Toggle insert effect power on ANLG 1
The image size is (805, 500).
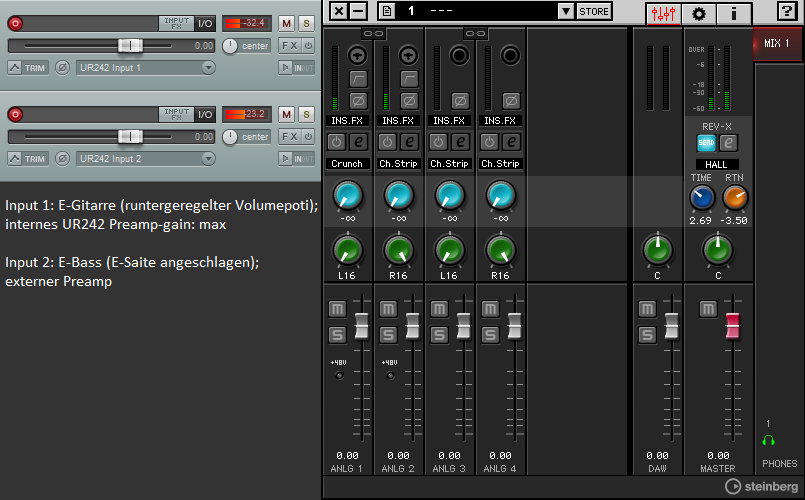[336, 142]
